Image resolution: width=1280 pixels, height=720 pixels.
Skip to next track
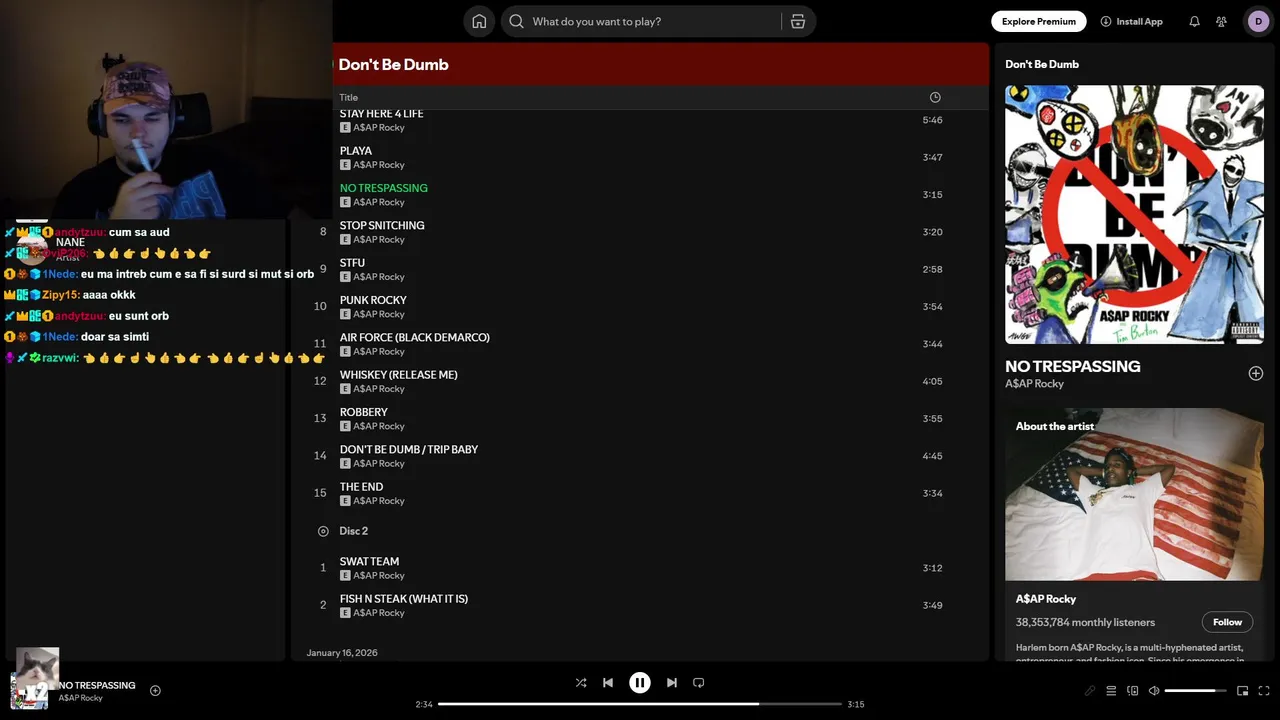[672, 683]
